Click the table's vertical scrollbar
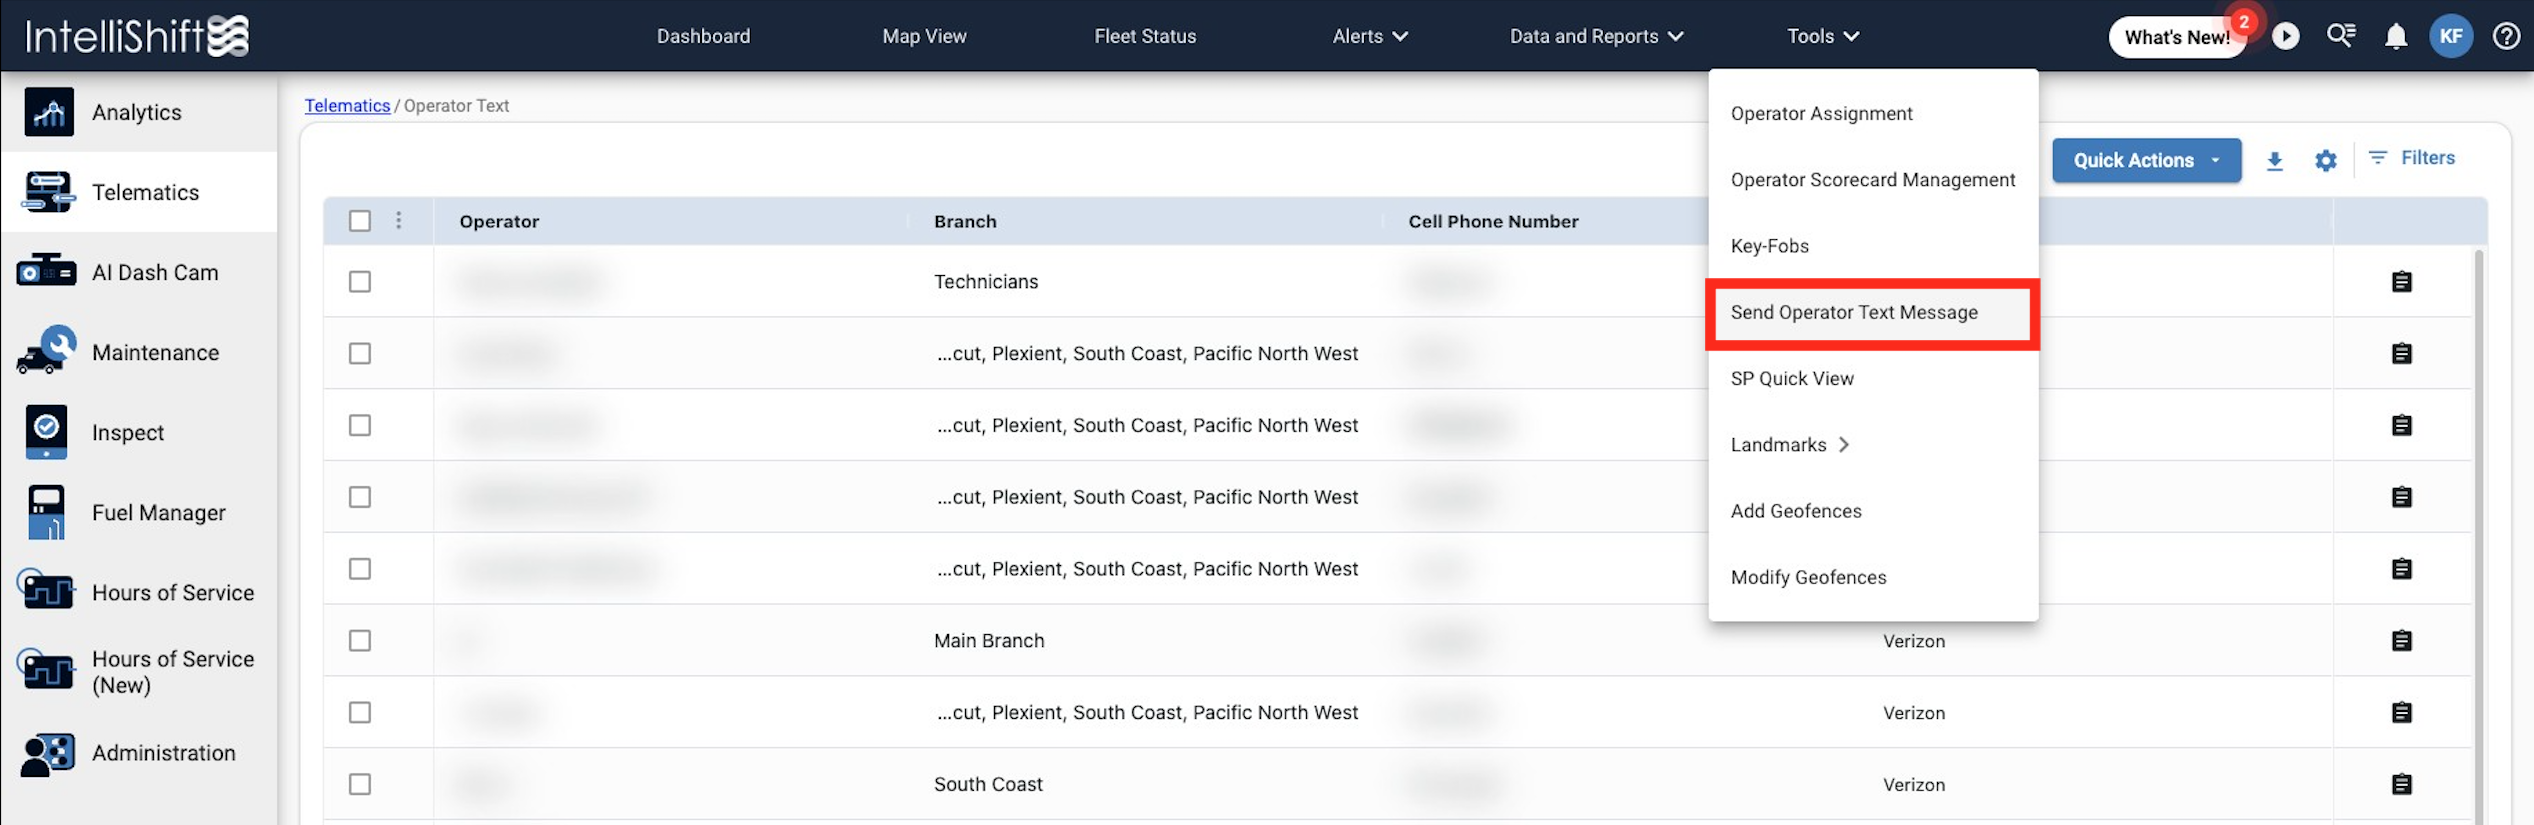This screenshot has width=2534, height=825. (2477, 500)
